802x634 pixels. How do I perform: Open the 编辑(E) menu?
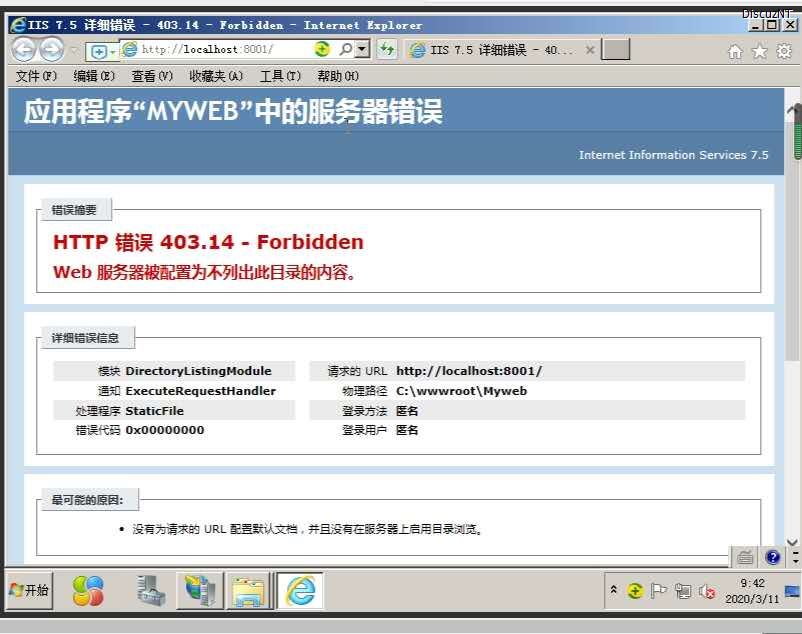[94, 76]
